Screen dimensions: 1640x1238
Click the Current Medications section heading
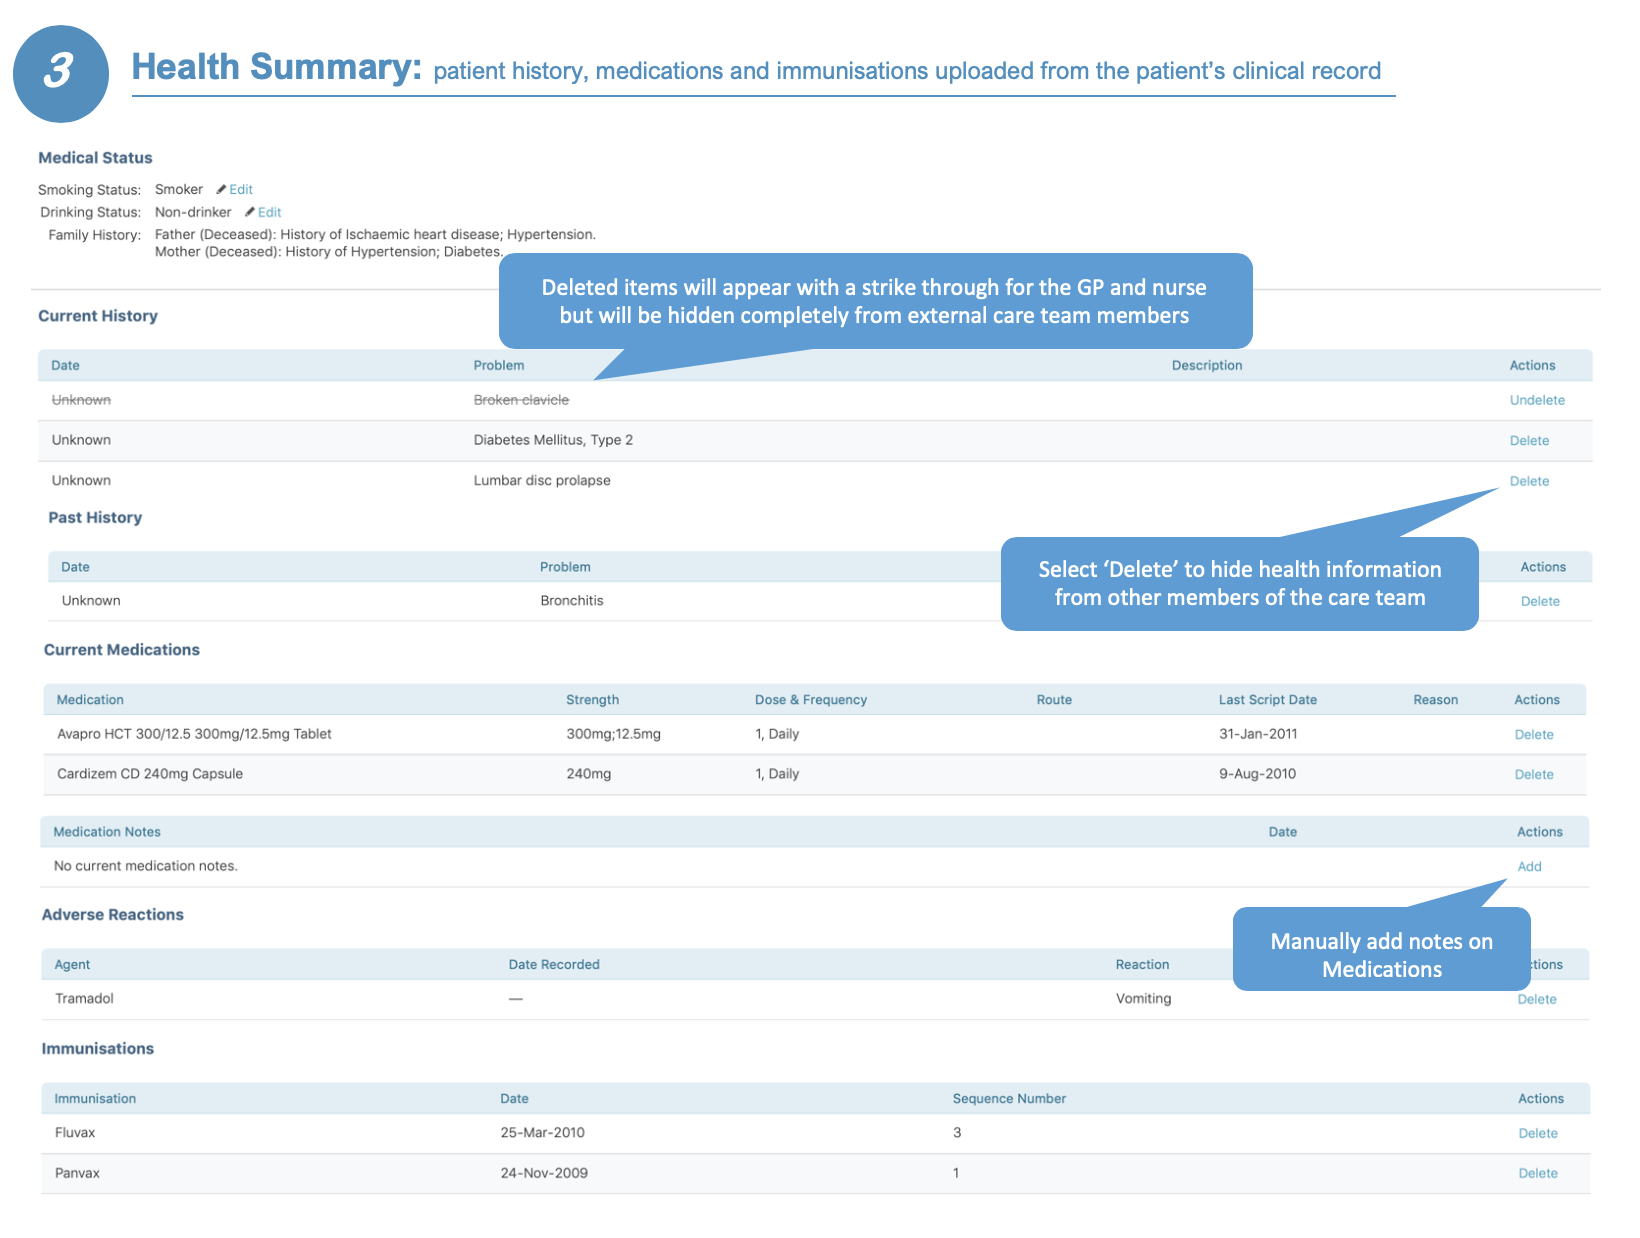pyautogui.click(x=122, y=650)
